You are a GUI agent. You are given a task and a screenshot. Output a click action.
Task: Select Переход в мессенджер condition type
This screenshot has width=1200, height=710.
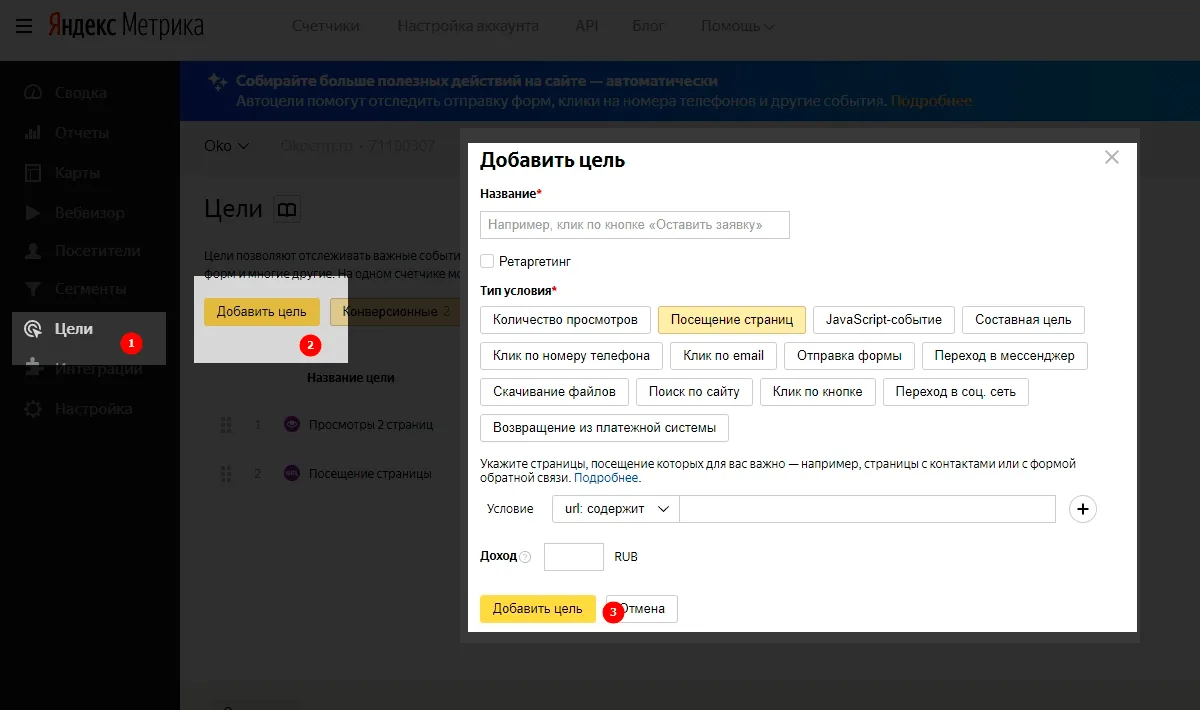click(x=1004, y=355)
